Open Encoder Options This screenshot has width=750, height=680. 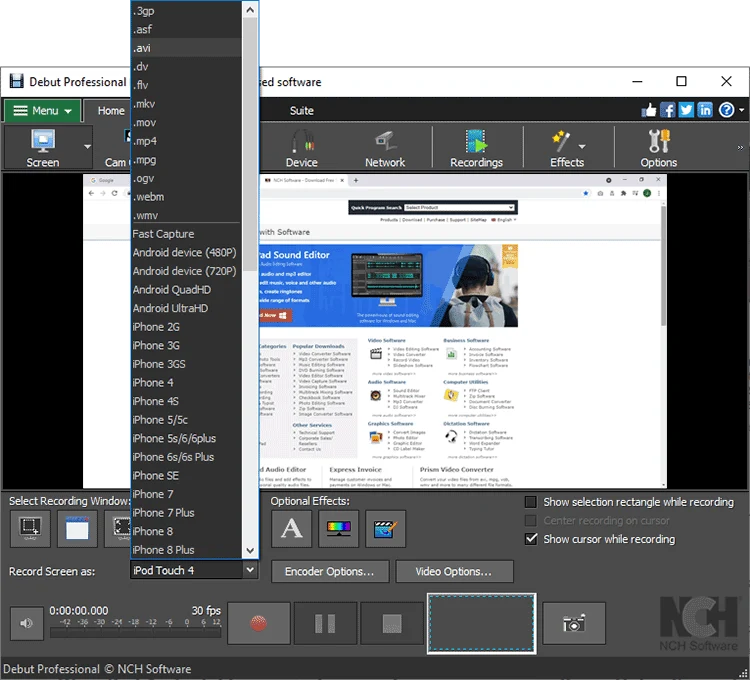(329, 572)
